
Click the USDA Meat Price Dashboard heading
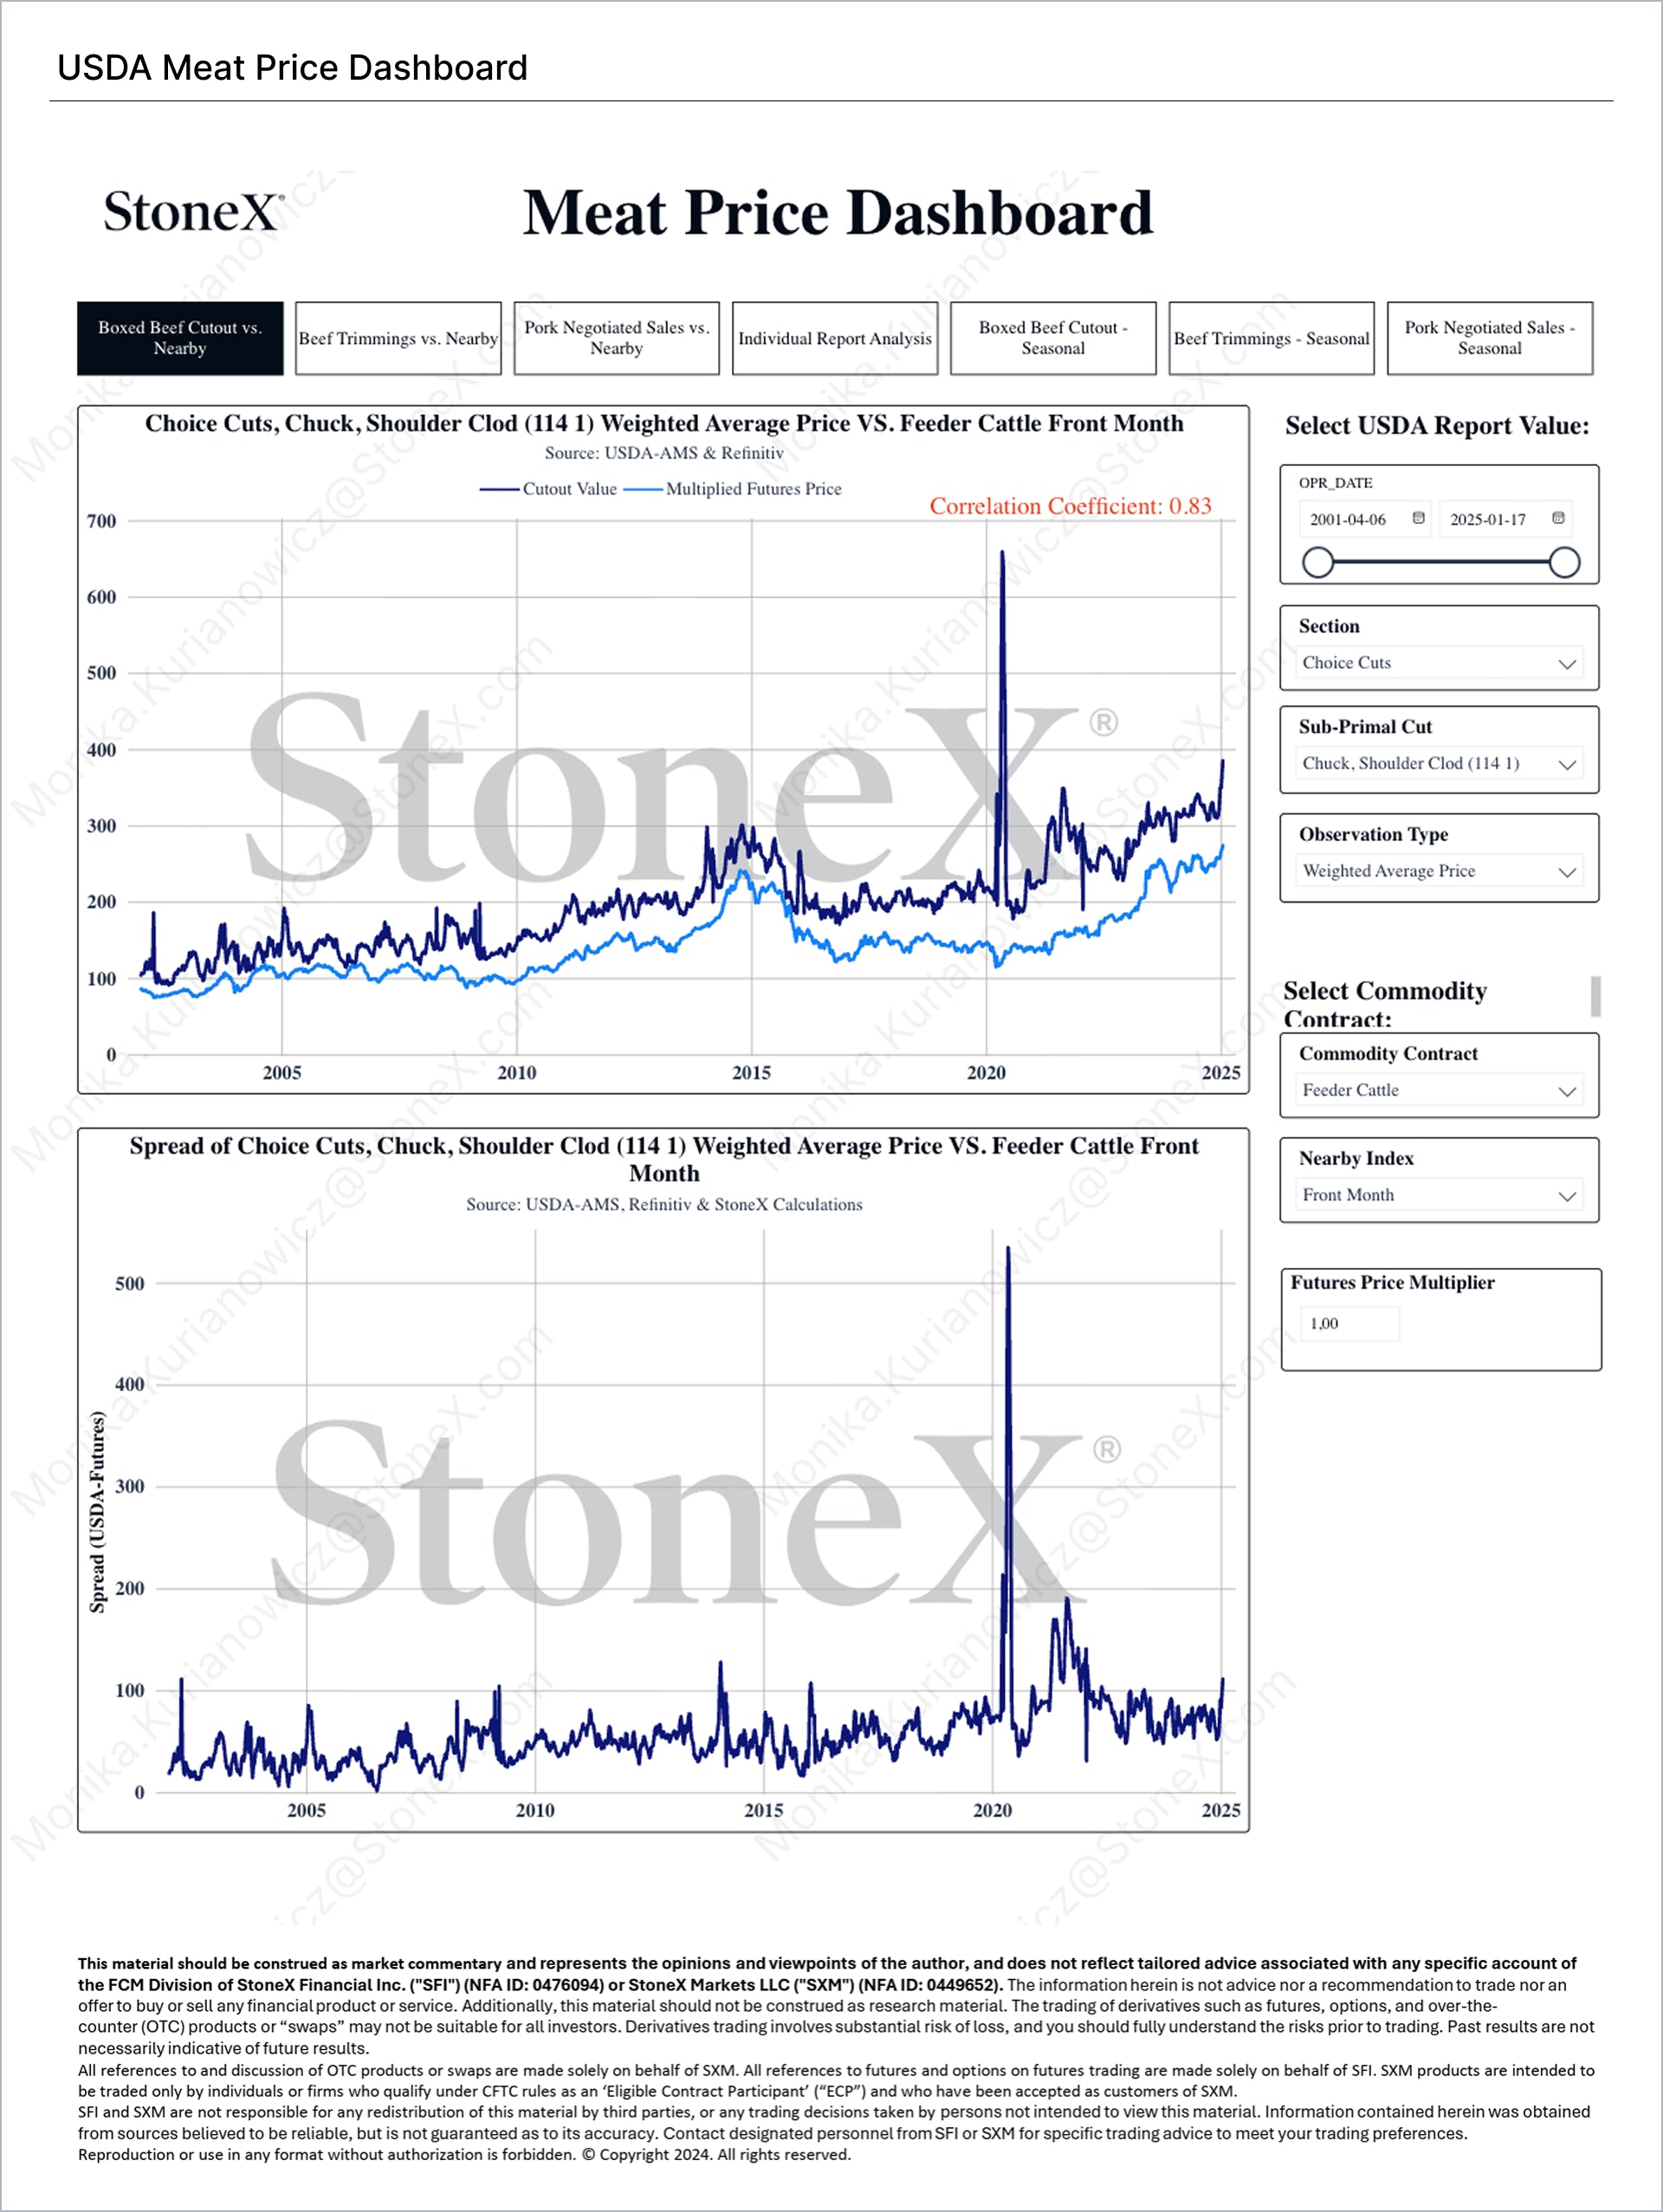click(292, 68)
